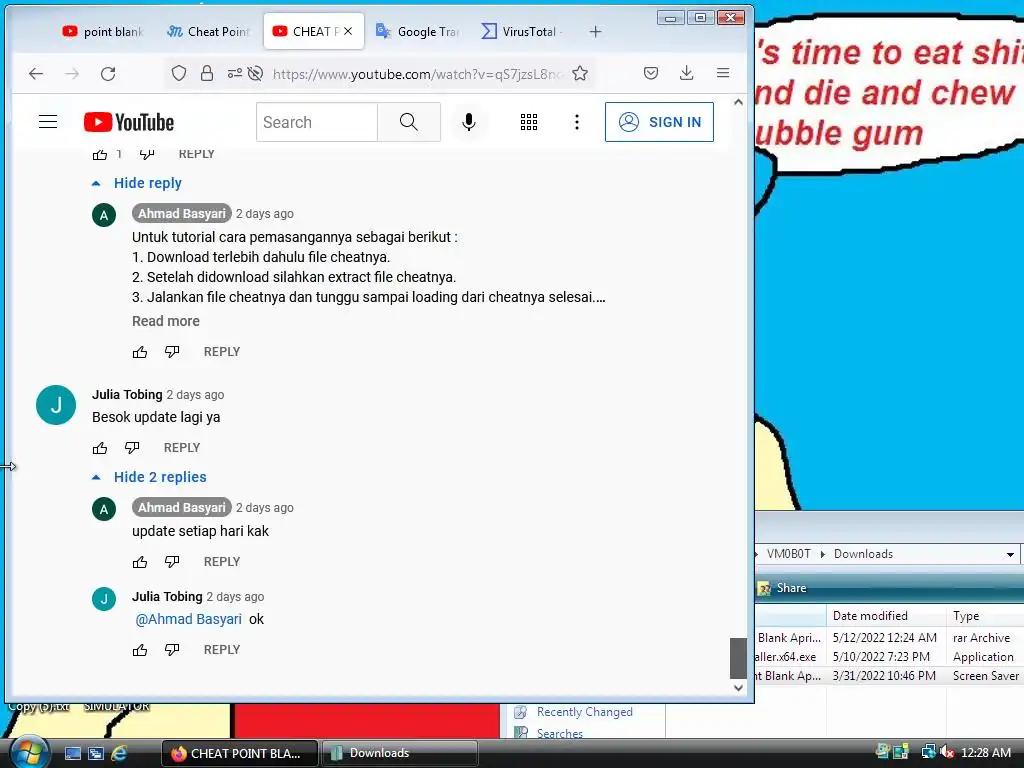The width and height of the screenshot is (1024, 768).
Task: Go back with the browser back arrow
Action: coord(36,74)
